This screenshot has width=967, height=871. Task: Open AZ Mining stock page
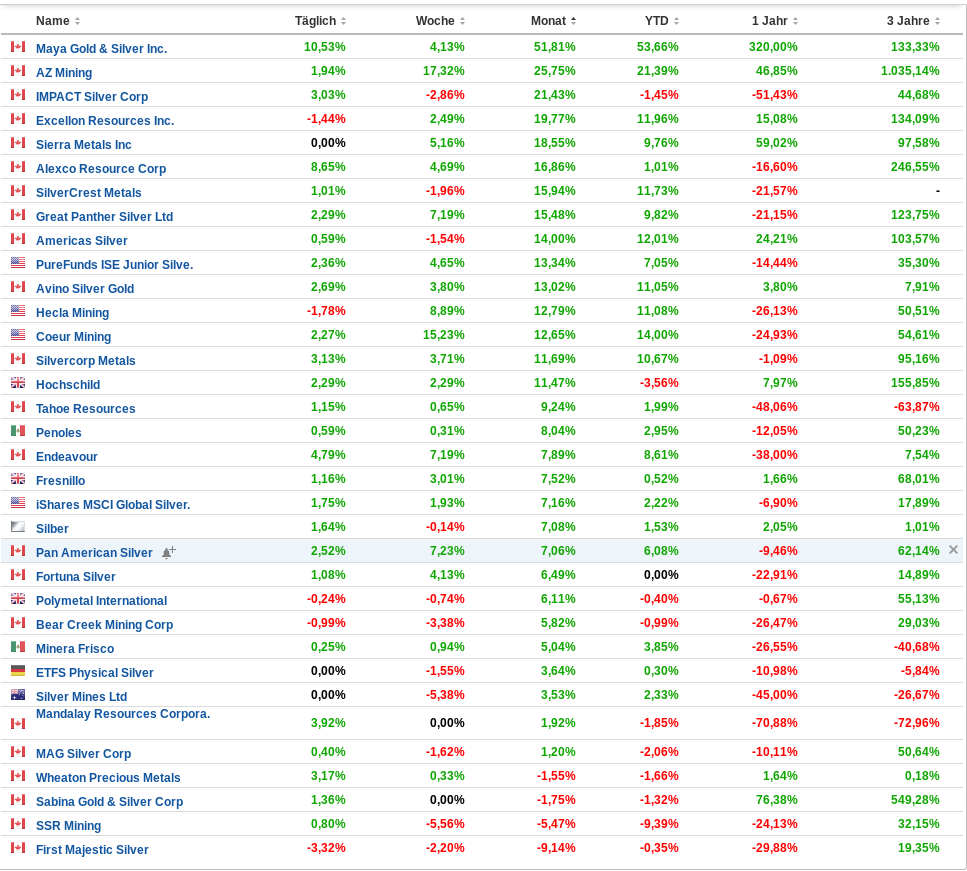tap(64, 73)
